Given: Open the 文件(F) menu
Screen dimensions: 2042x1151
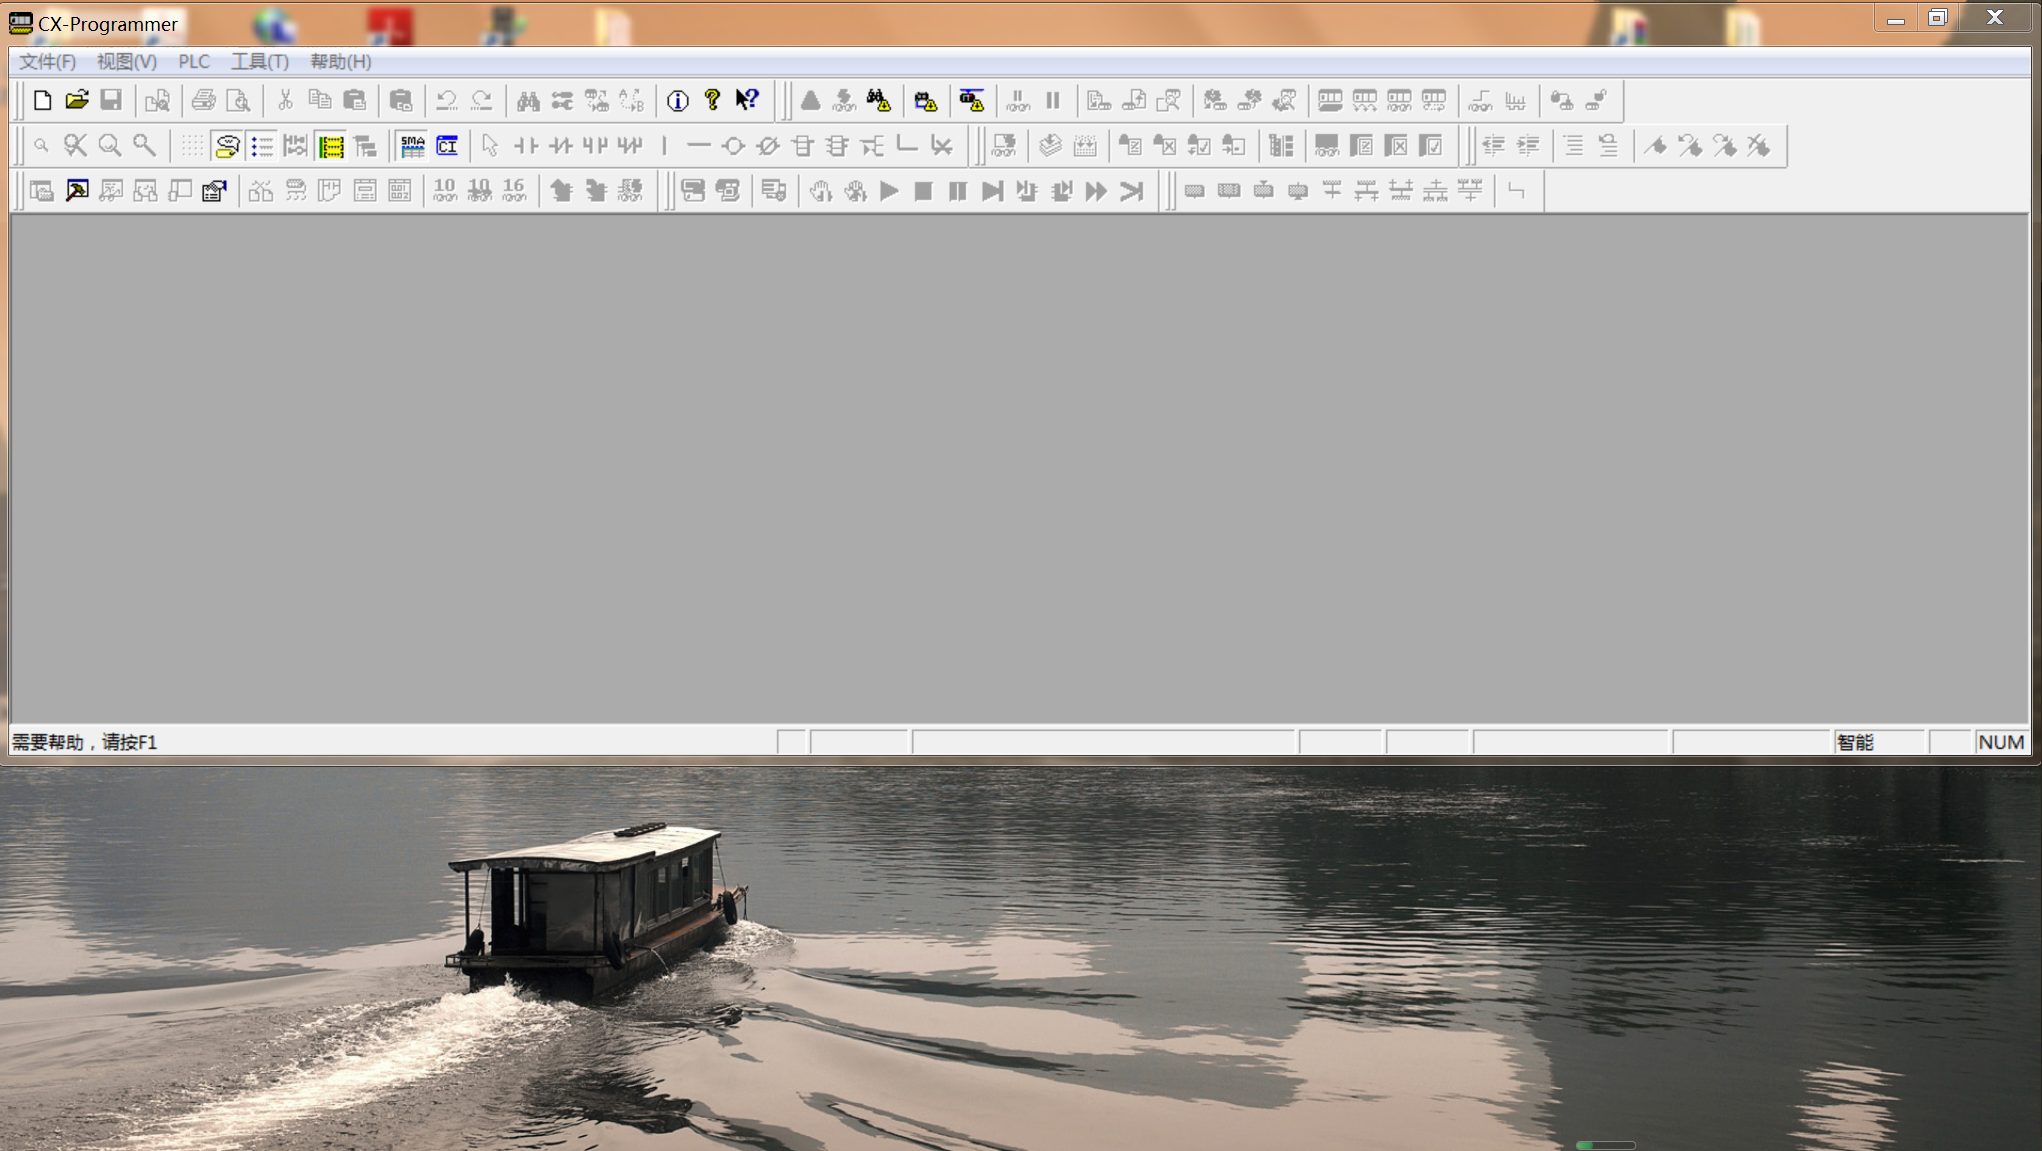Looking at the screenshot, I should pos(47,62).
